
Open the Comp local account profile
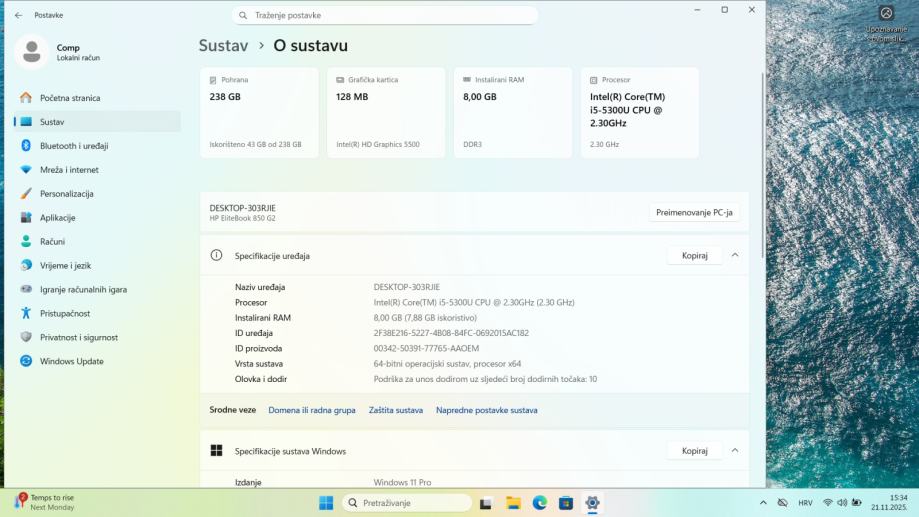[x=59, y=52]
